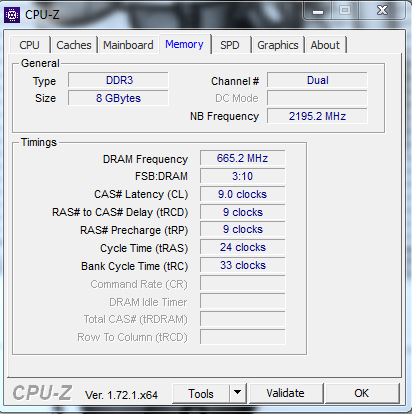Click OK to close CPU-Z

point(362,393)
